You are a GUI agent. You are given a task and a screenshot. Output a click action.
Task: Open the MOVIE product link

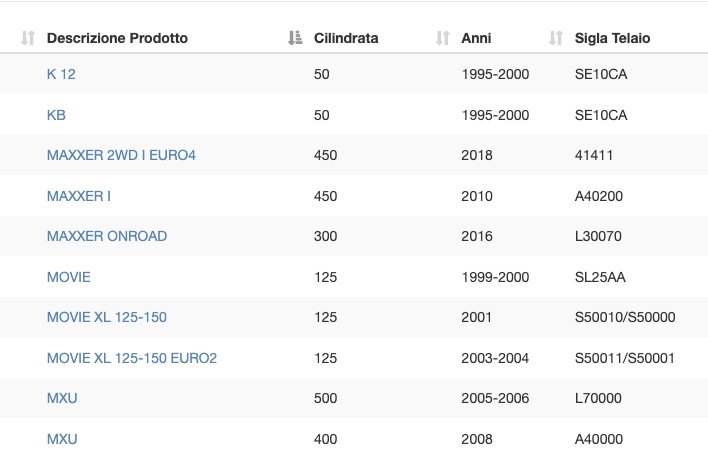pyautogui.click(x=69, y=277)
